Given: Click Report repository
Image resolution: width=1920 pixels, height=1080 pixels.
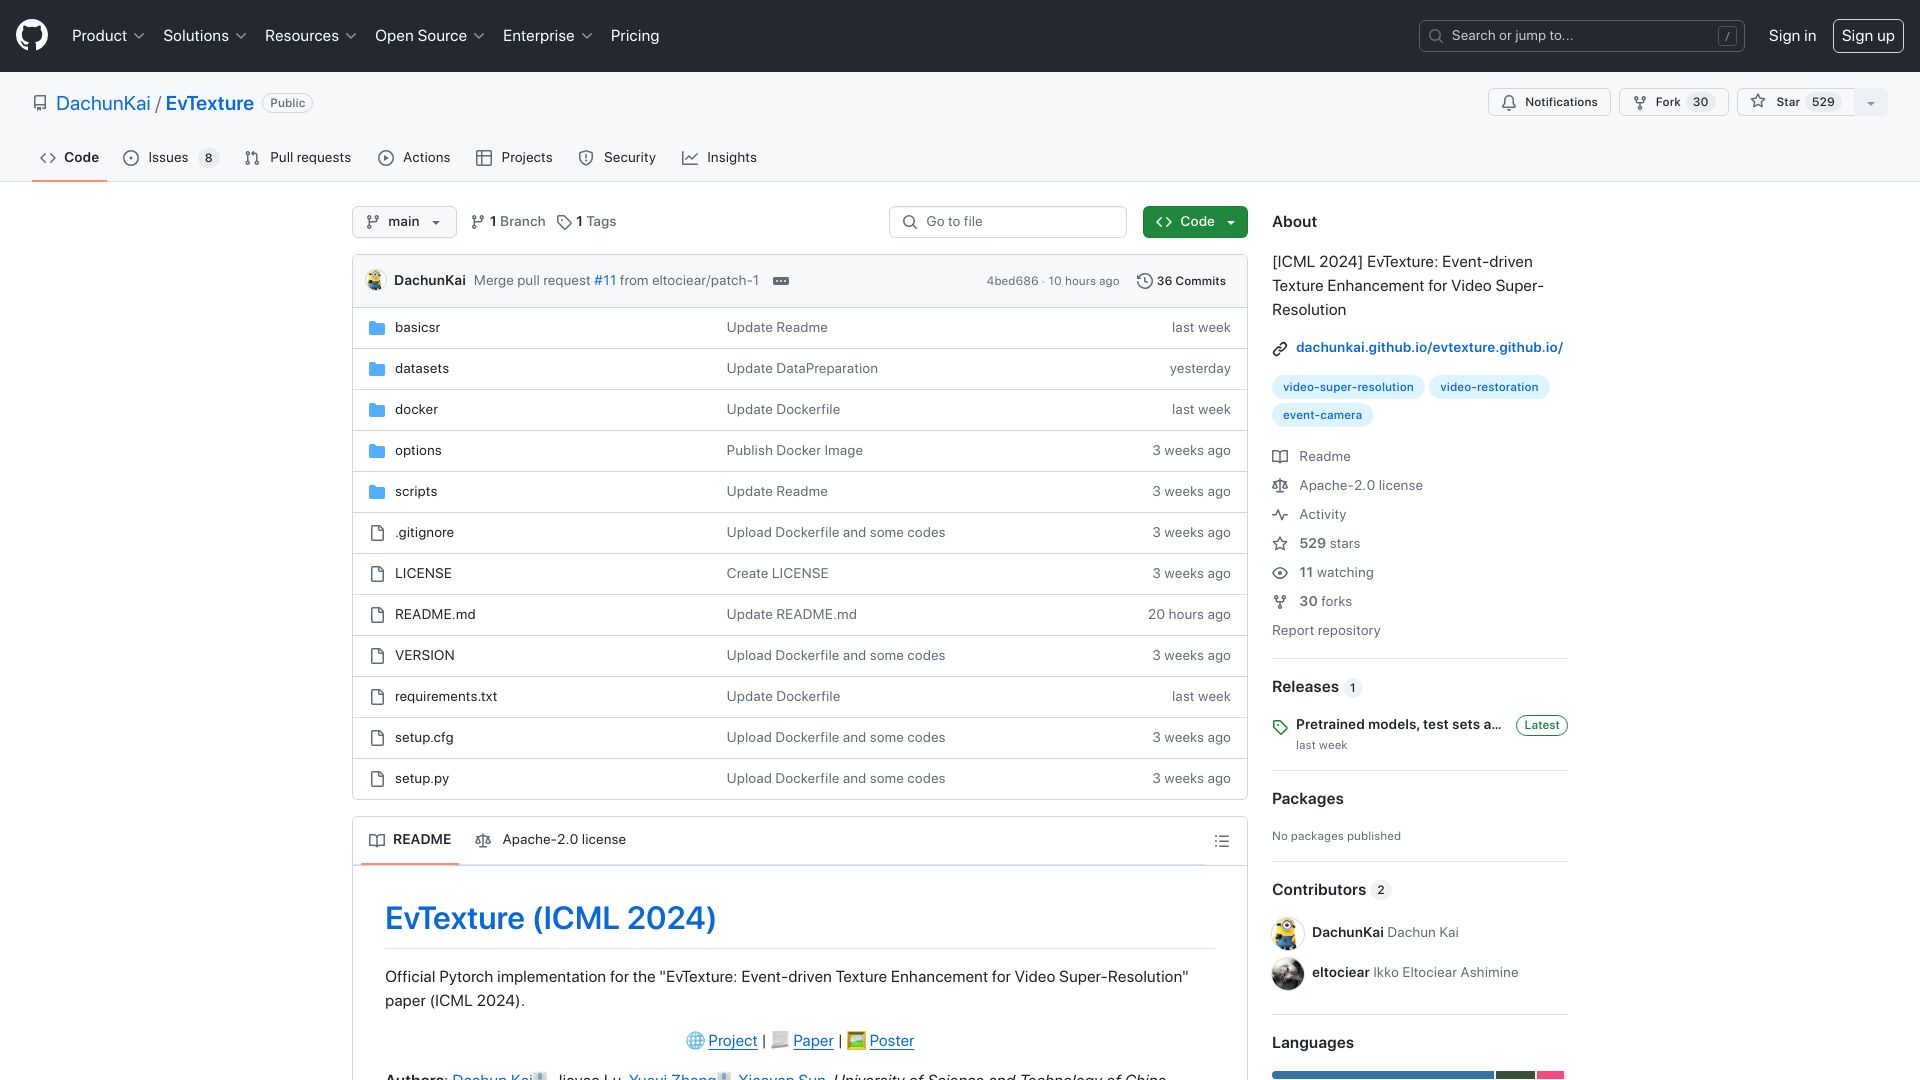Looking at the screenshot, I should (1326, 631).
